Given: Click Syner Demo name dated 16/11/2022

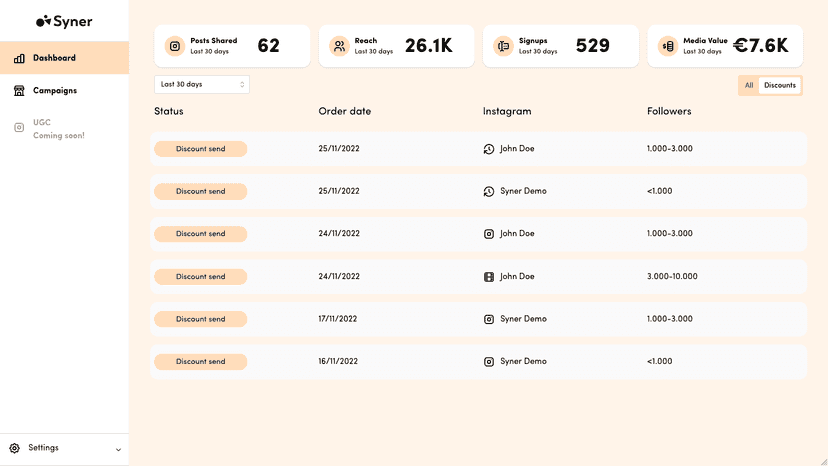Looking at the screenshot, I should (x=523, y=362).
